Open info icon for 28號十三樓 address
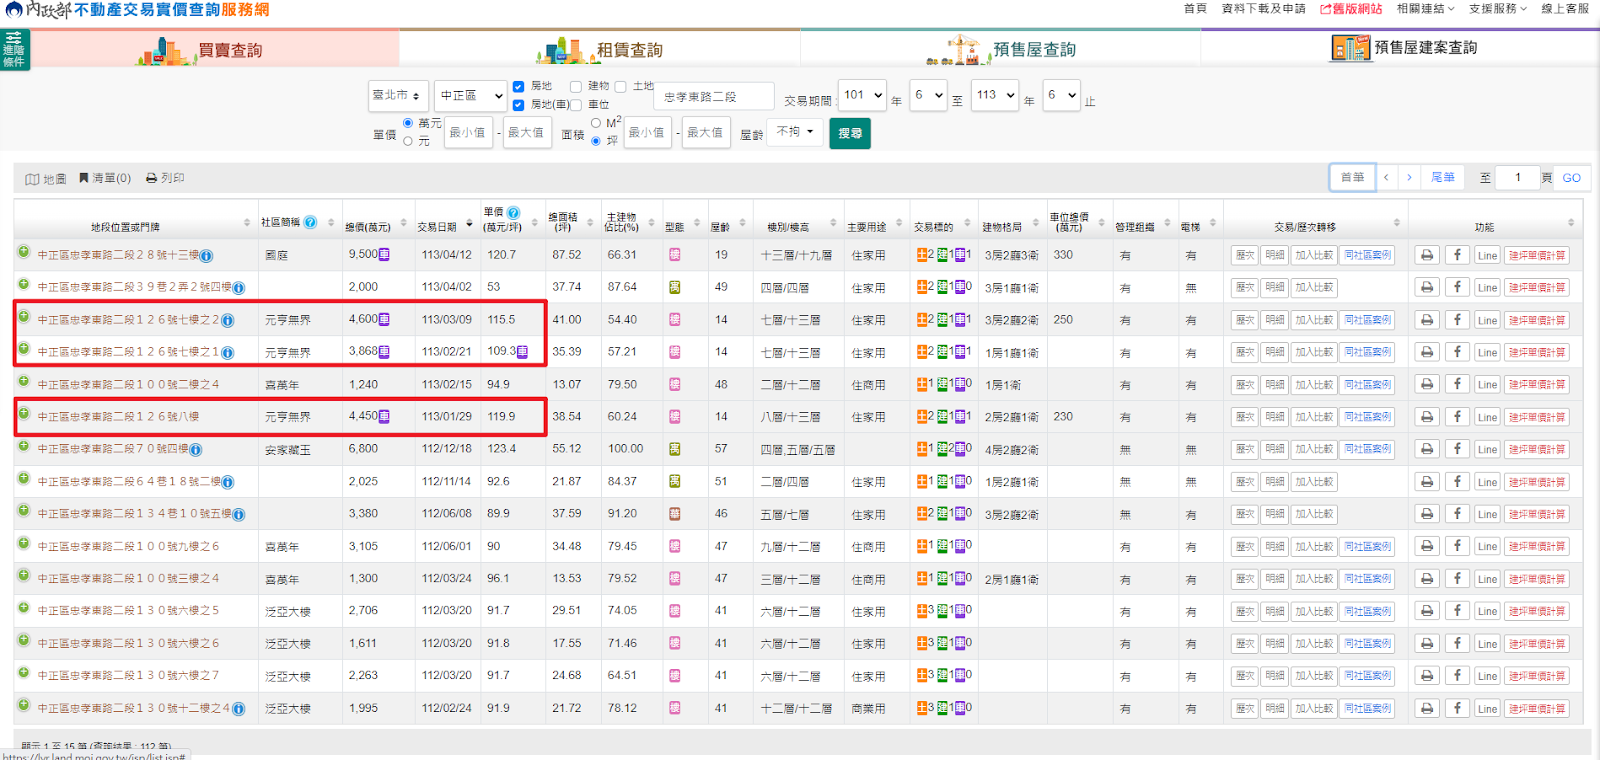This screenshot has height=760, width=1600. coord(206,256)
